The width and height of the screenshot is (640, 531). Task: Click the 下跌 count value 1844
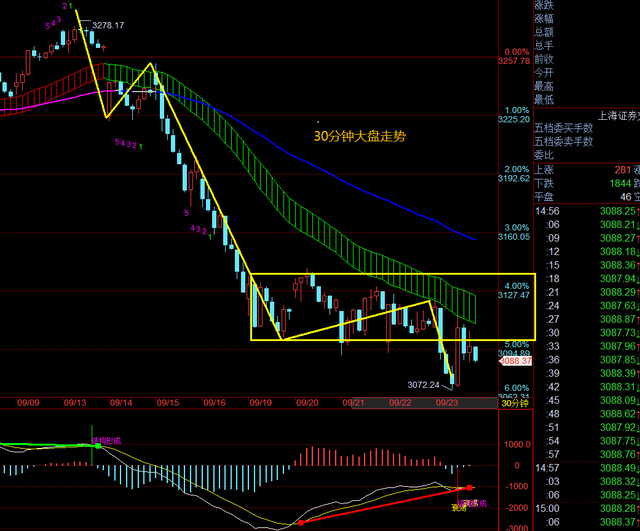pos(620,183)
